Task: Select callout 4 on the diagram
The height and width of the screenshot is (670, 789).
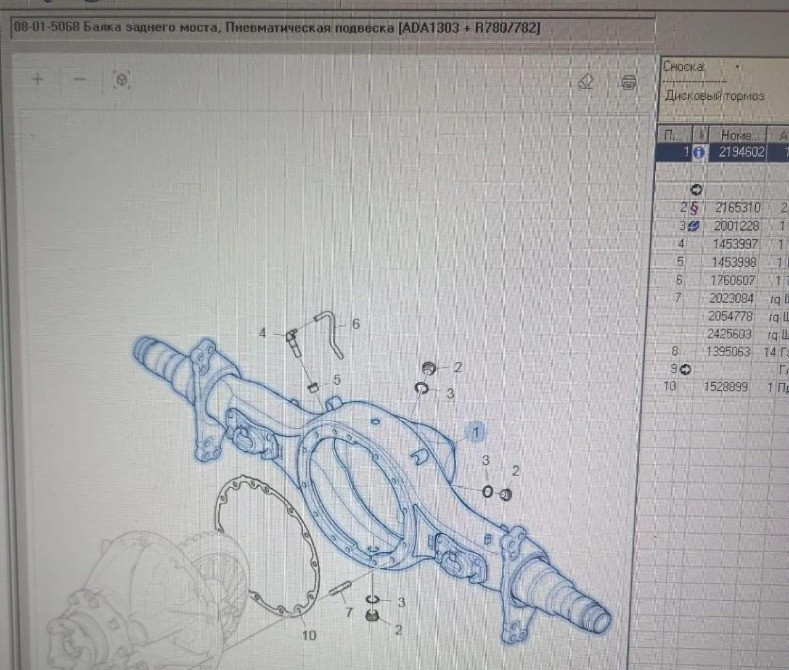Action: (263, 333)
